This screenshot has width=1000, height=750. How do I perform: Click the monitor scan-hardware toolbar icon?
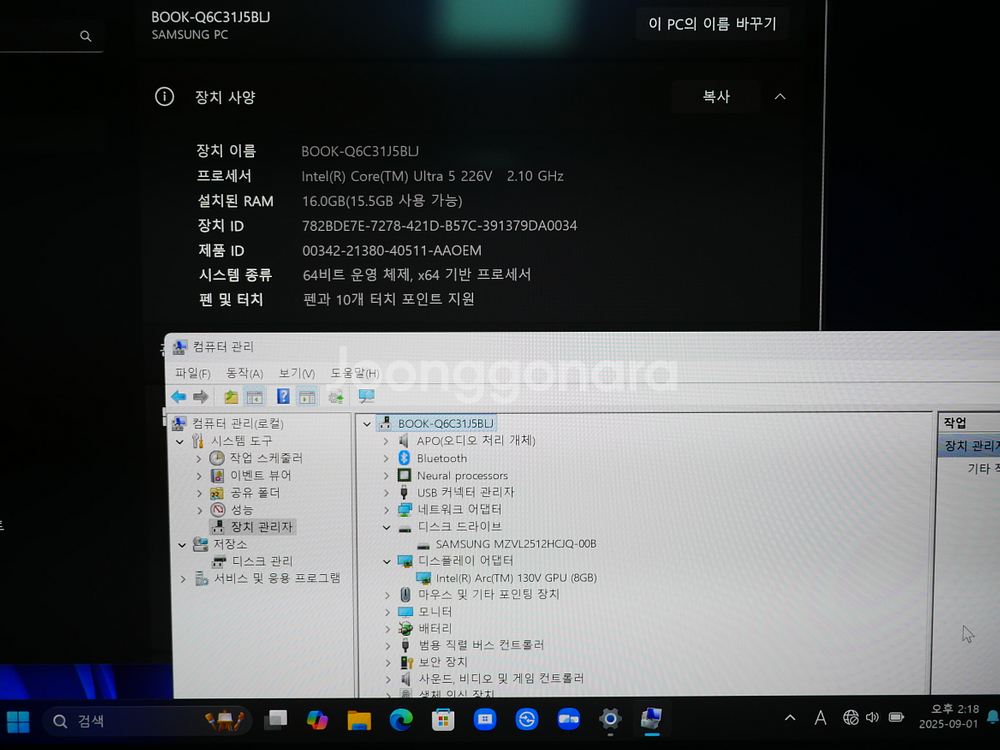[x=366, y=397]
